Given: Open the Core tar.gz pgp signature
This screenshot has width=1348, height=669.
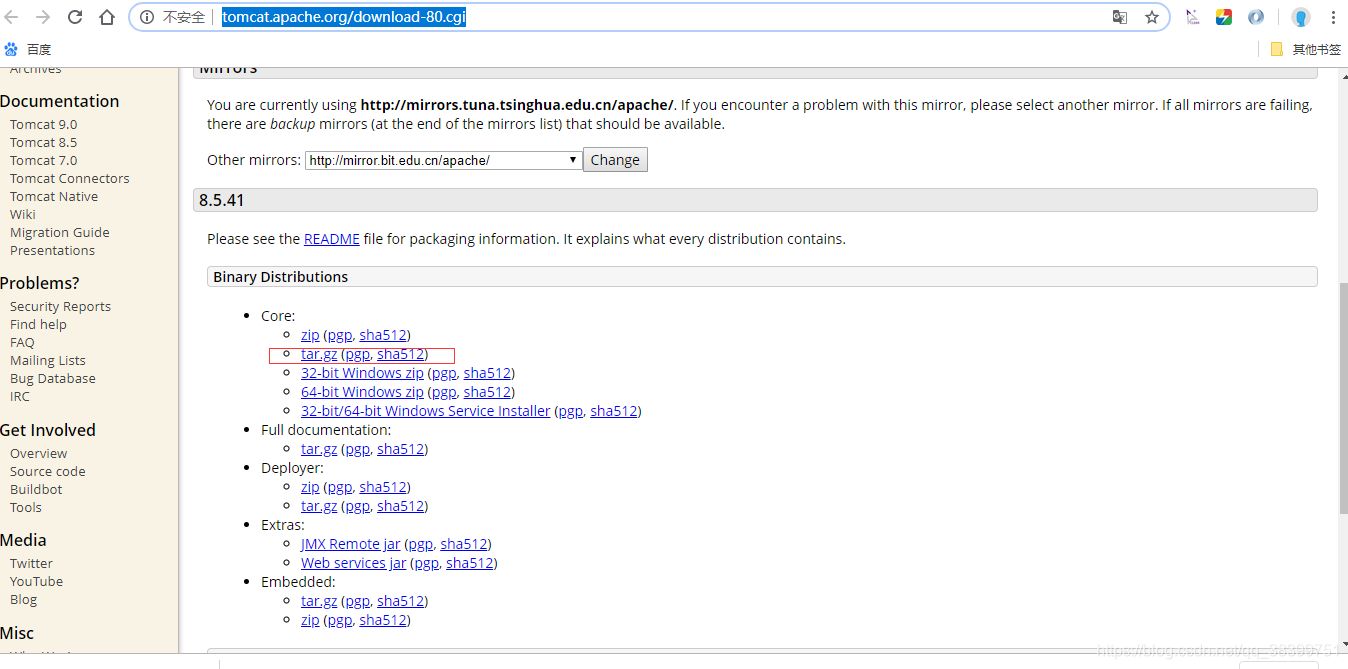Looking at the screenshot, I should tap(358, 354).
